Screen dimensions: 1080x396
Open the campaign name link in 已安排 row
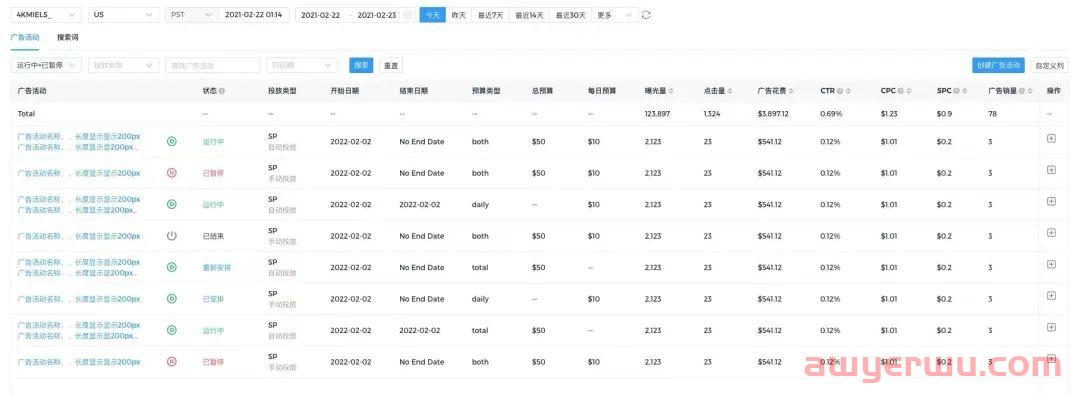[x=79, y=299]
